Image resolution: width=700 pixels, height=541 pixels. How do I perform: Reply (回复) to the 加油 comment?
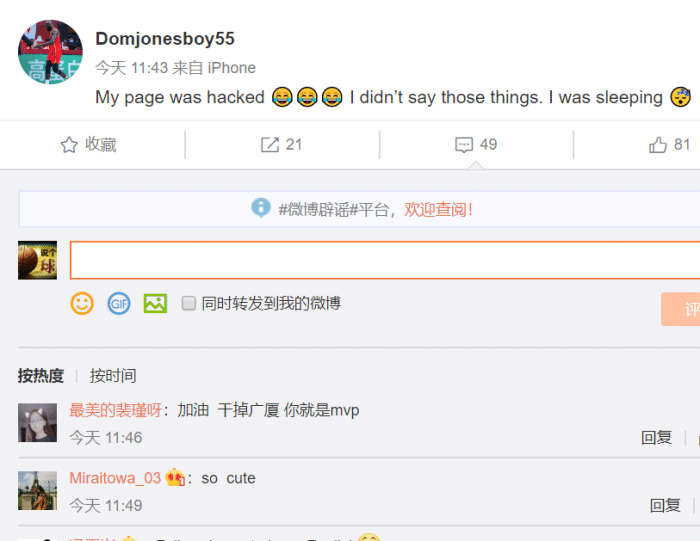(x=656, y=437)
